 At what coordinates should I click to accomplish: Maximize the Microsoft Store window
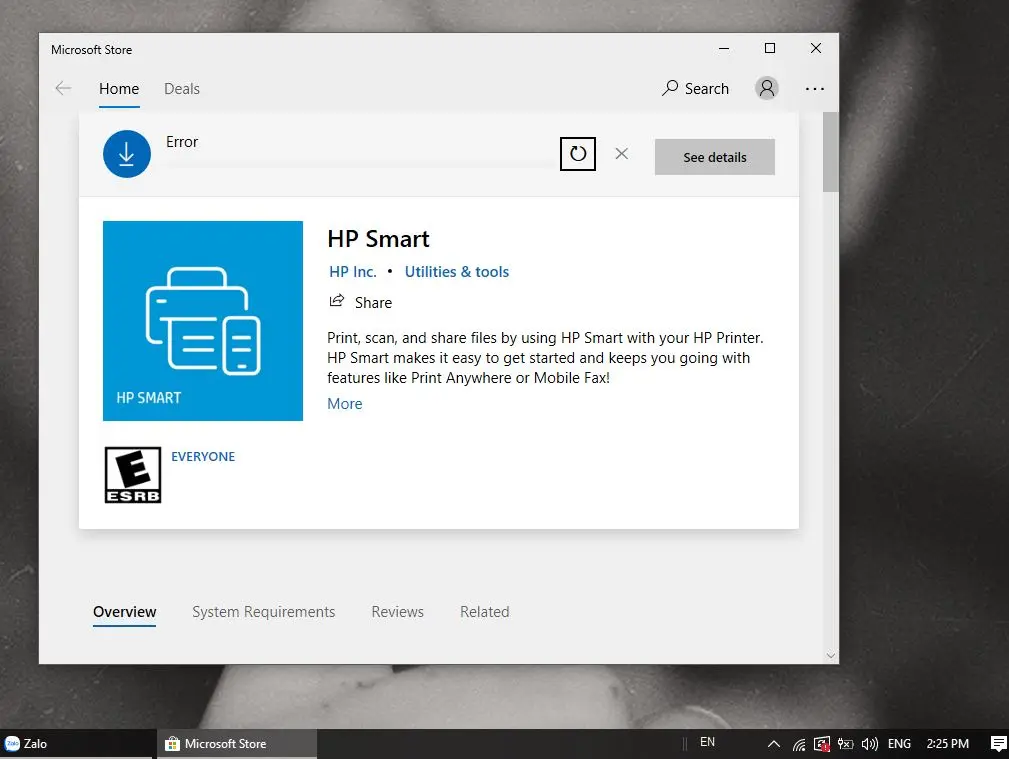coord(770,48)
